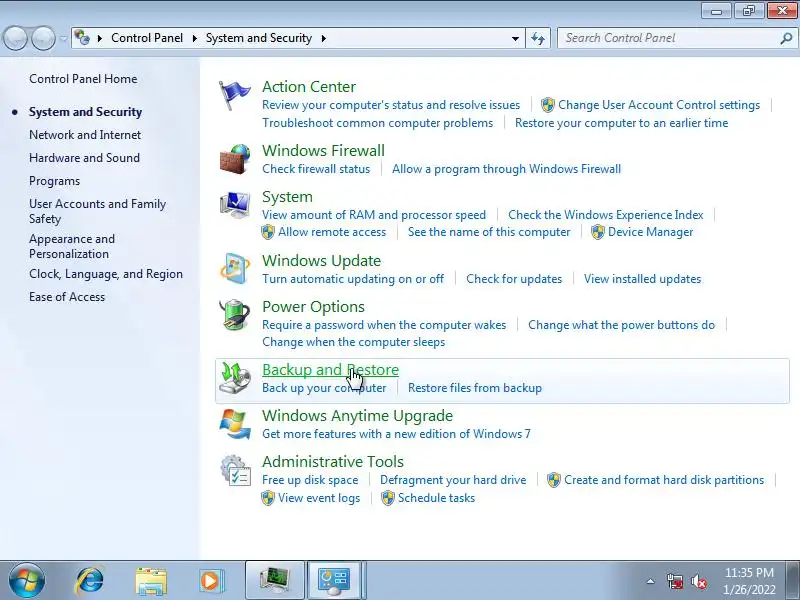The height and width of the screenshot is (600, 800).
Task: Click the refresh button next to address bar
Action: click(x=538, y=38)
